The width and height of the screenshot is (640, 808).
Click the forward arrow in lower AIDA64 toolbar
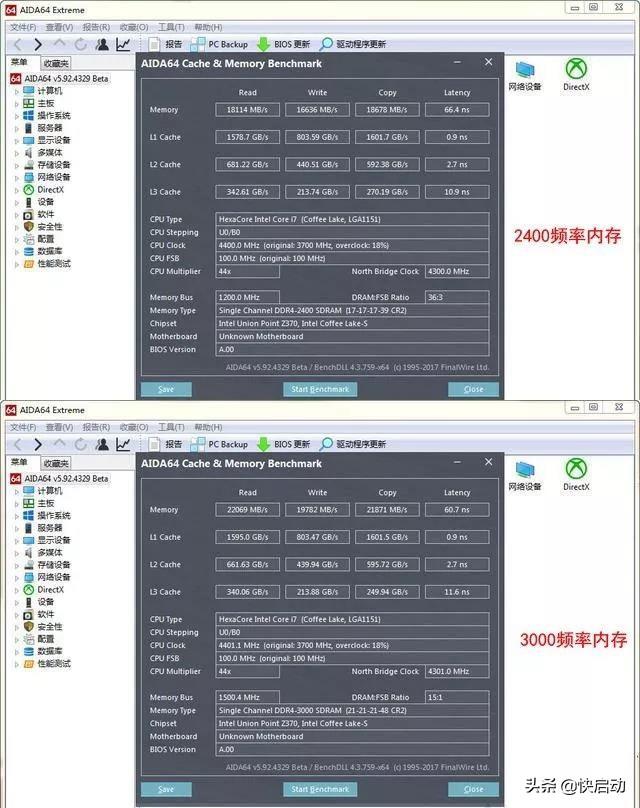click(x=38, y=445)
